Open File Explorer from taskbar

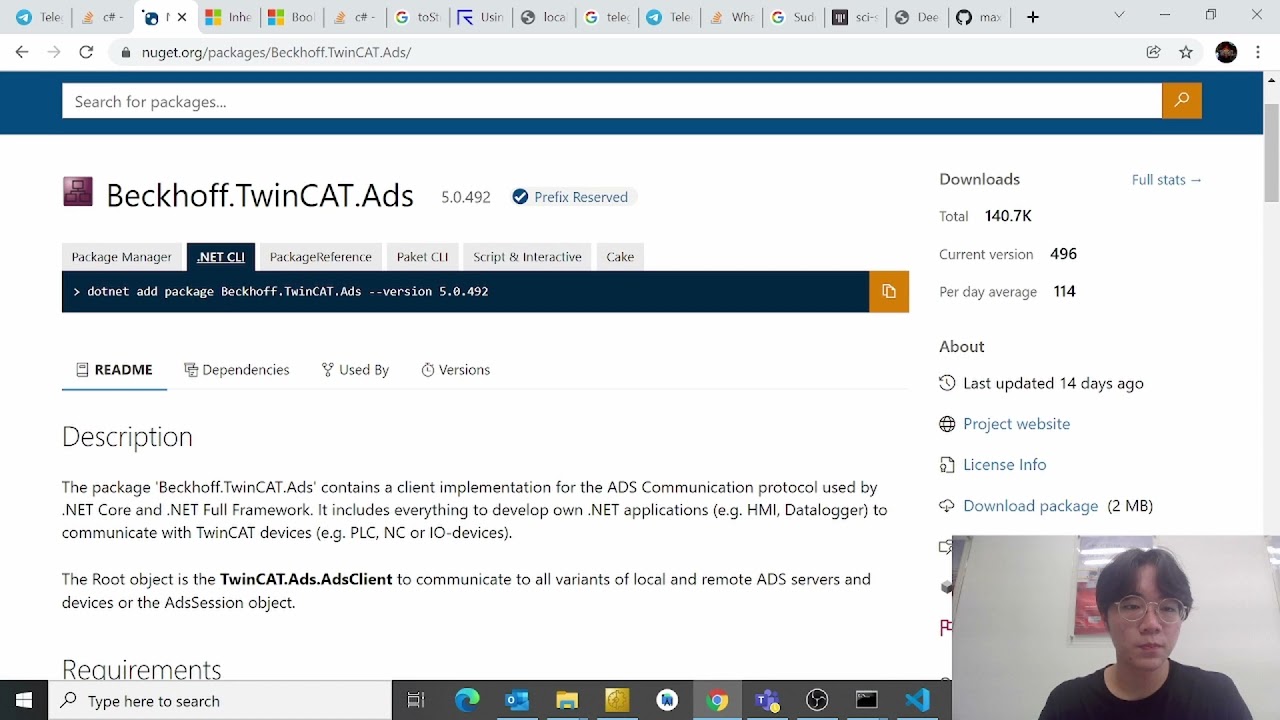coord(567,701)
